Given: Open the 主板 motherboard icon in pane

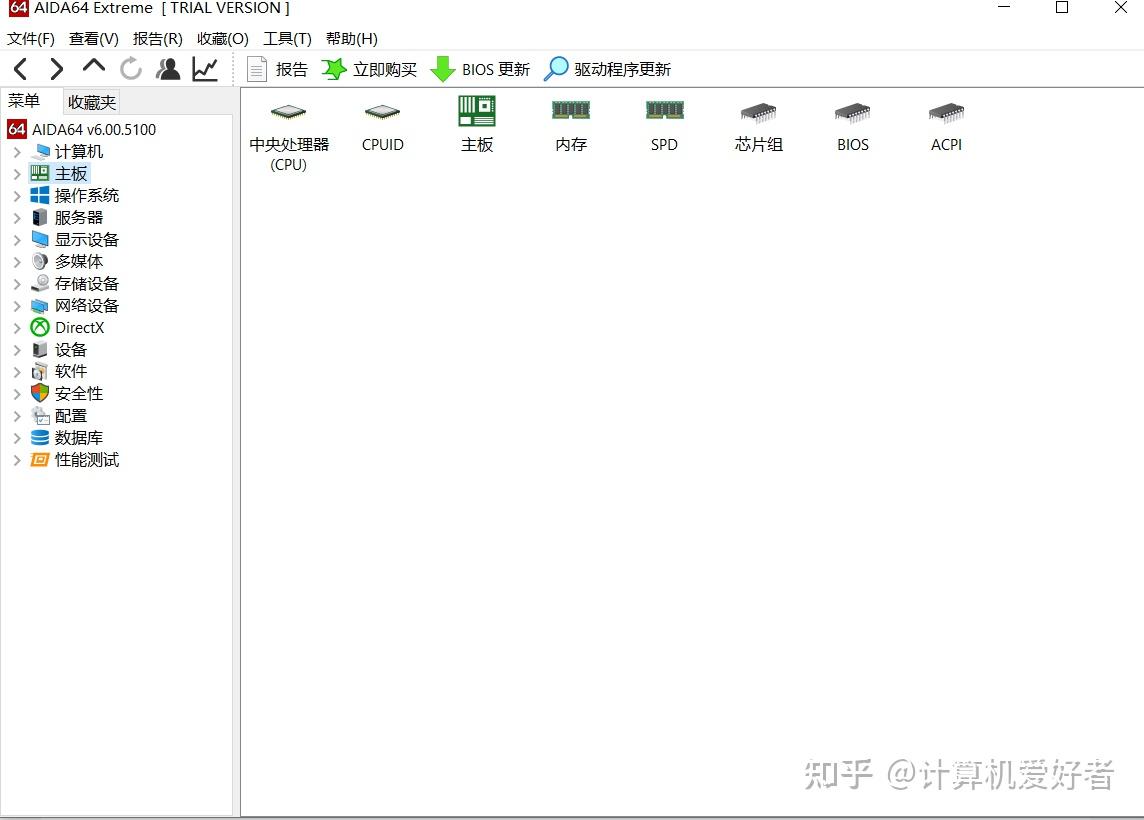Looking at the screenshot, I should [x=477, y=125].
